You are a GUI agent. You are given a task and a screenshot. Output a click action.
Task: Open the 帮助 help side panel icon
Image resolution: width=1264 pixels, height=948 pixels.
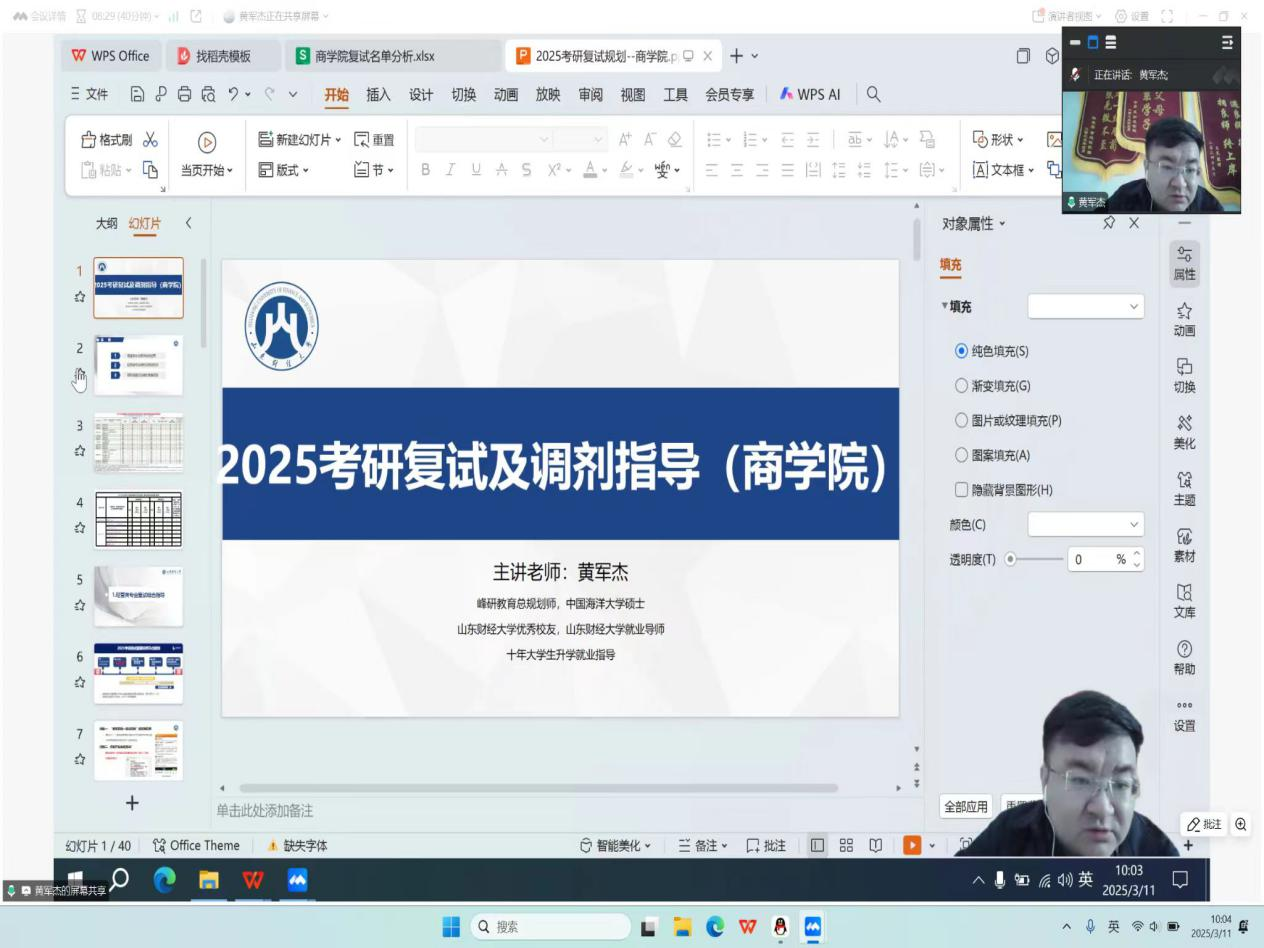click(x=1185, y=658)
